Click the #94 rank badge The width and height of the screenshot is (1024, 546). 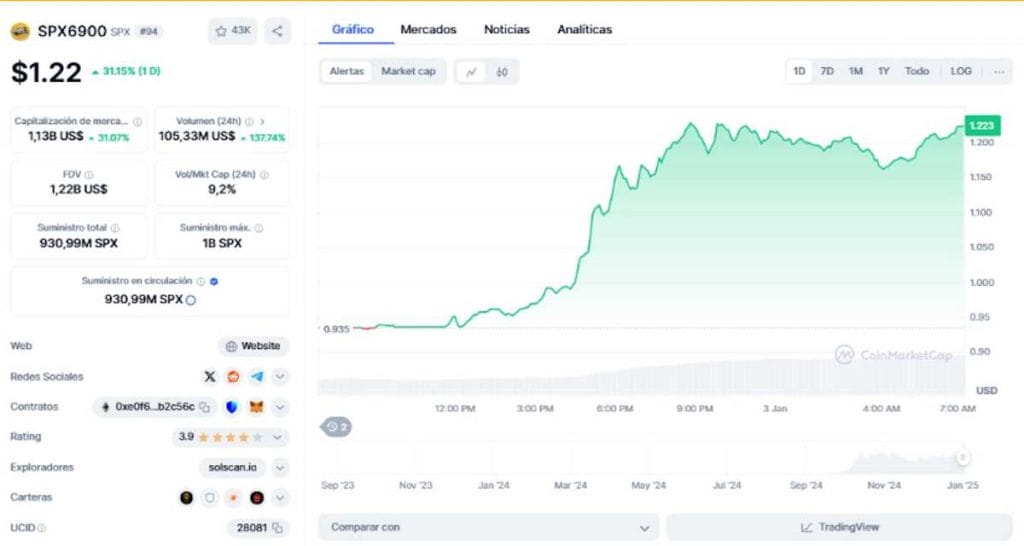pyautogui.click(x=149, y=31)
